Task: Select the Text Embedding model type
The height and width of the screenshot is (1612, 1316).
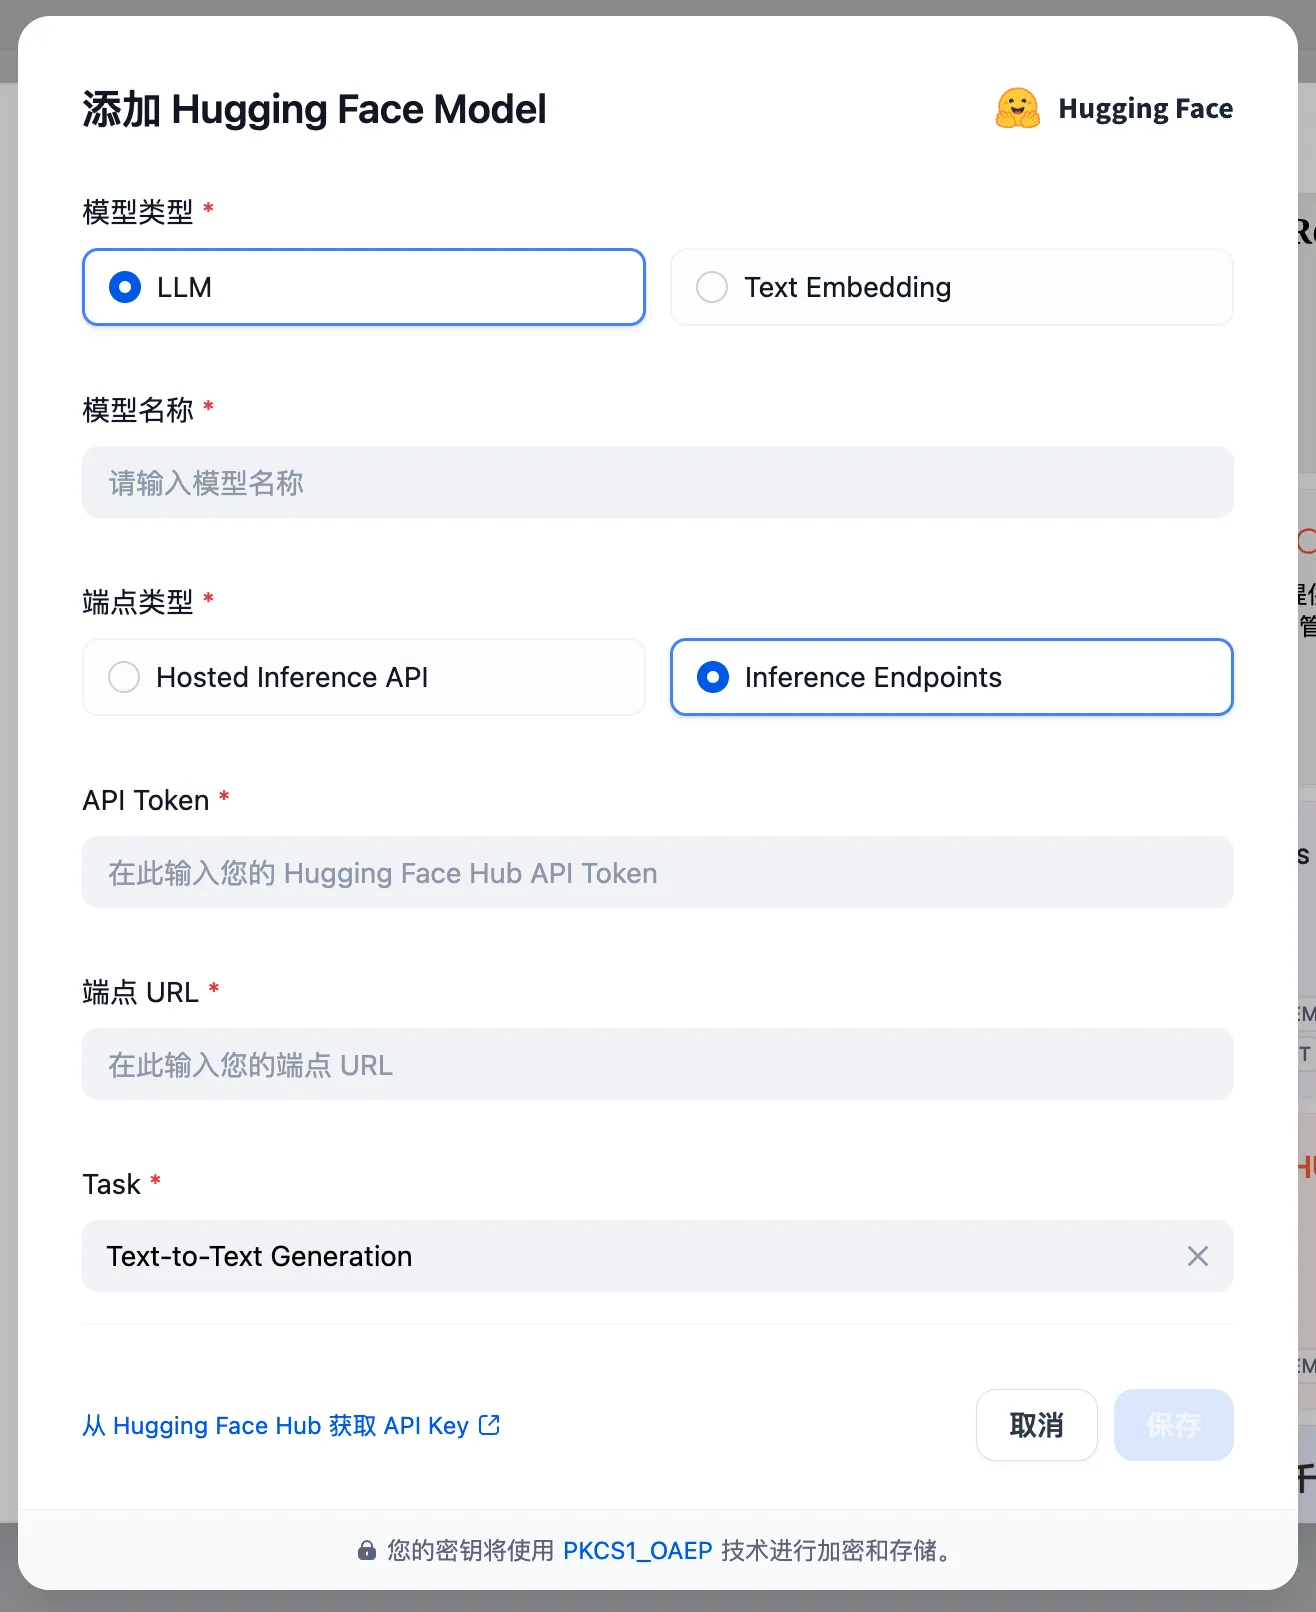Action: [x=951, y=287]
